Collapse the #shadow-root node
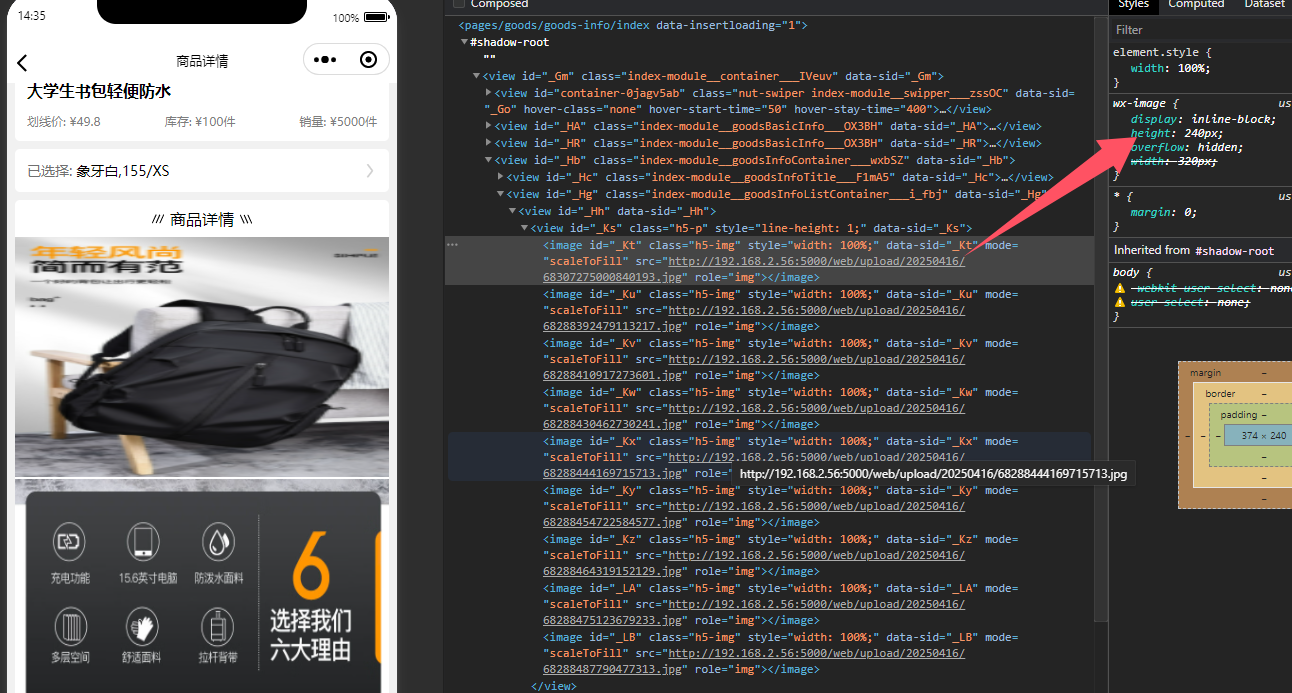1292x693 pixels. pos(464,42)
